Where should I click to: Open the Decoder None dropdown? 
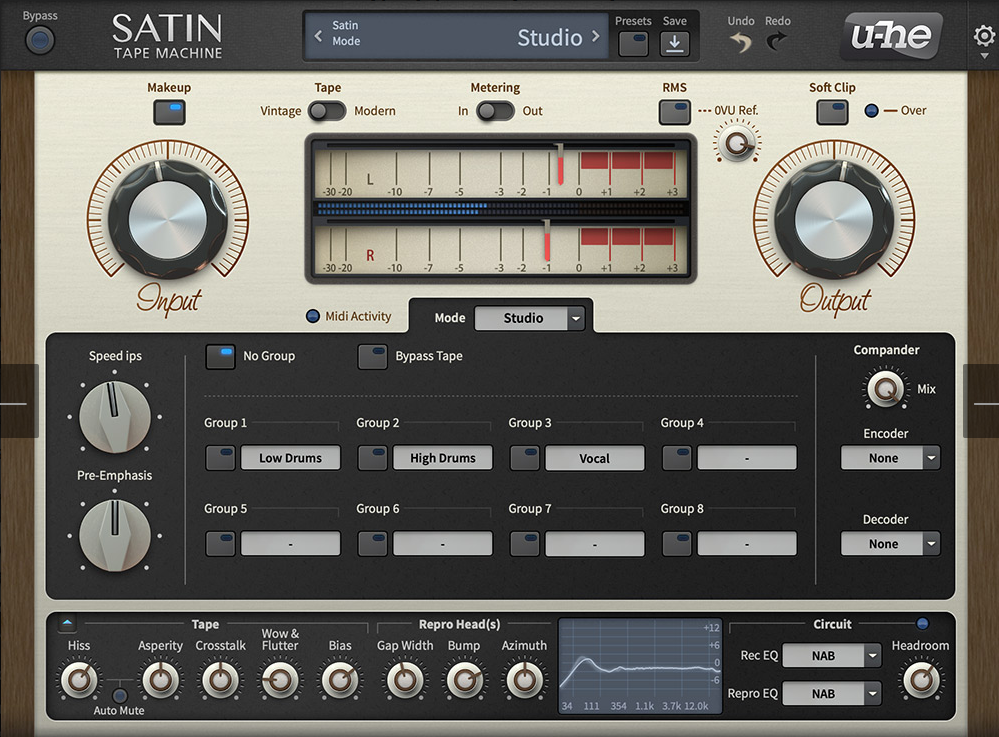click(890, 544)
